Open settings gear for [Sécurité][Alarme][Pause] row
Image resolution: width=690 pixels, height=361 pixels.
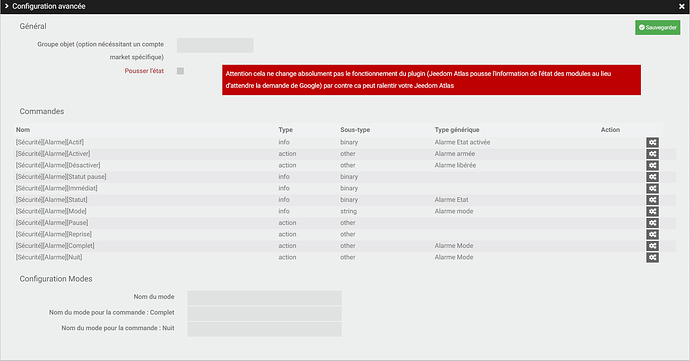(x=652, y=223)
